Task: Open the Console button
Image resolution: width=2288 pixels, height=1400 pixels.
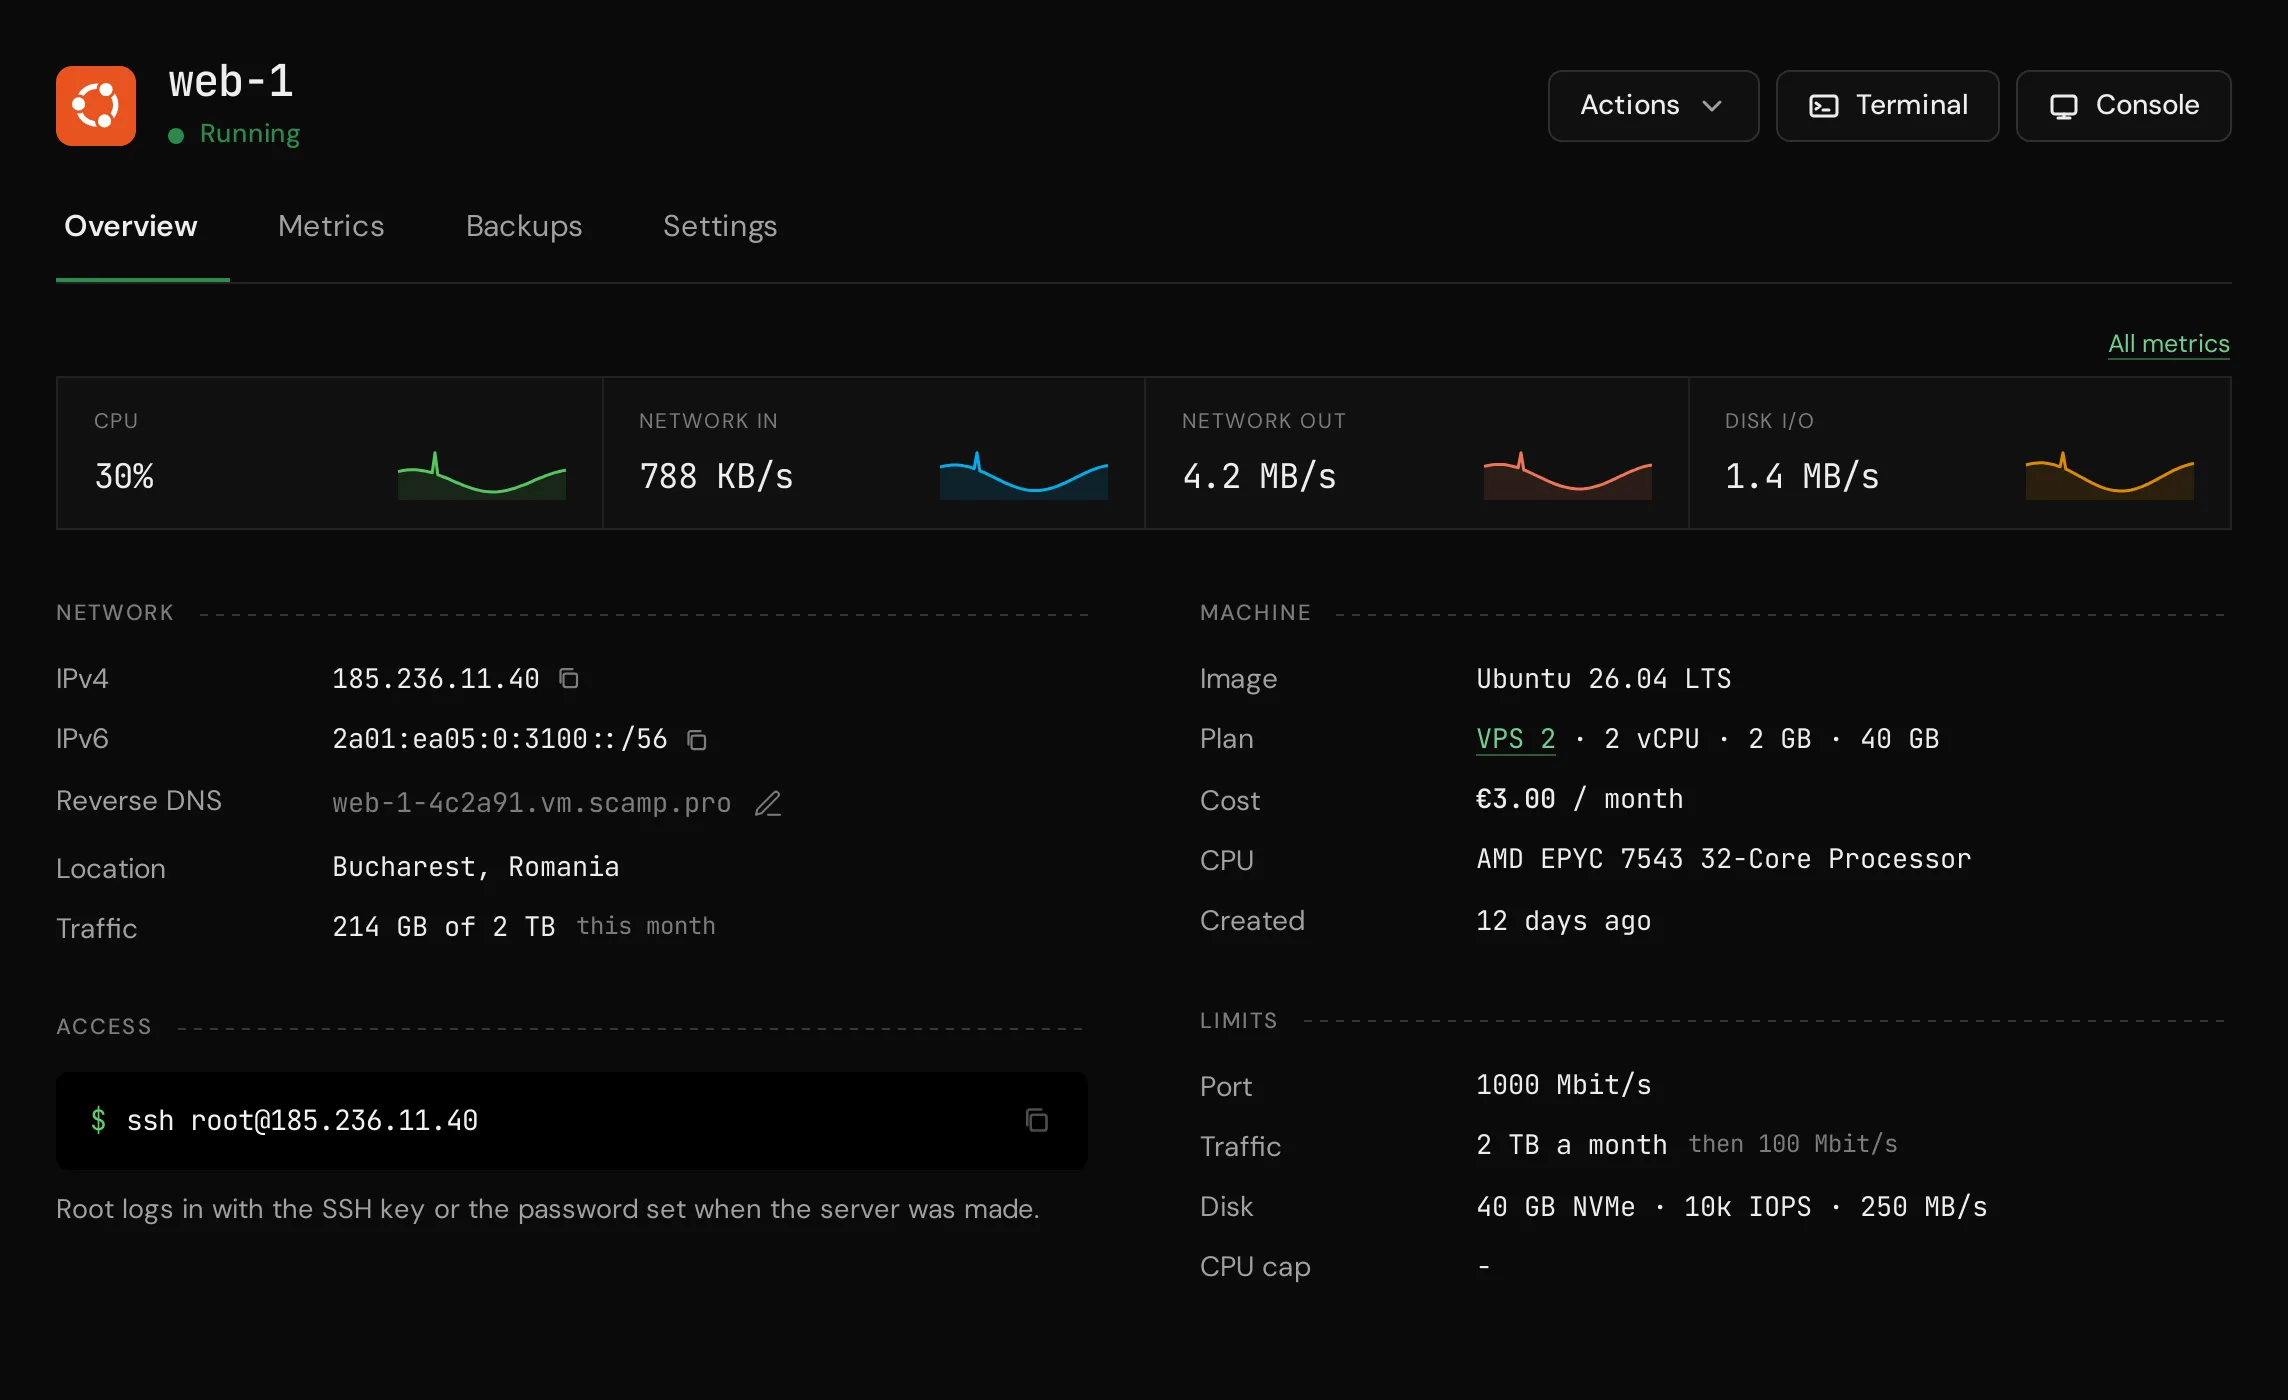Action: click(2123, 106)
